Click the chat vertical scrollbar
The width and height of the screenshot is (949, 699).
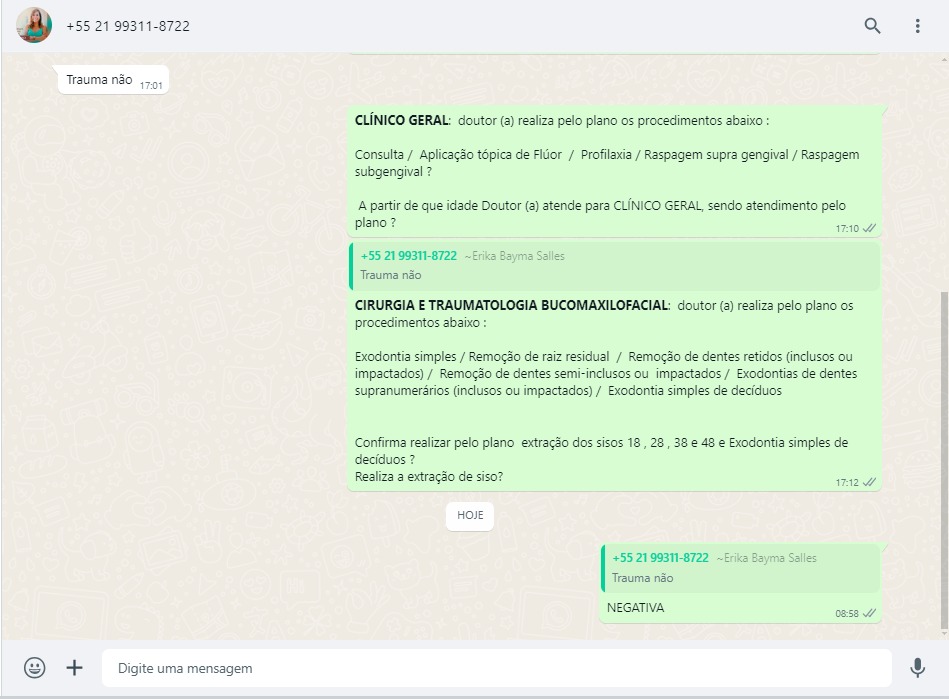[x=945, y=460]
